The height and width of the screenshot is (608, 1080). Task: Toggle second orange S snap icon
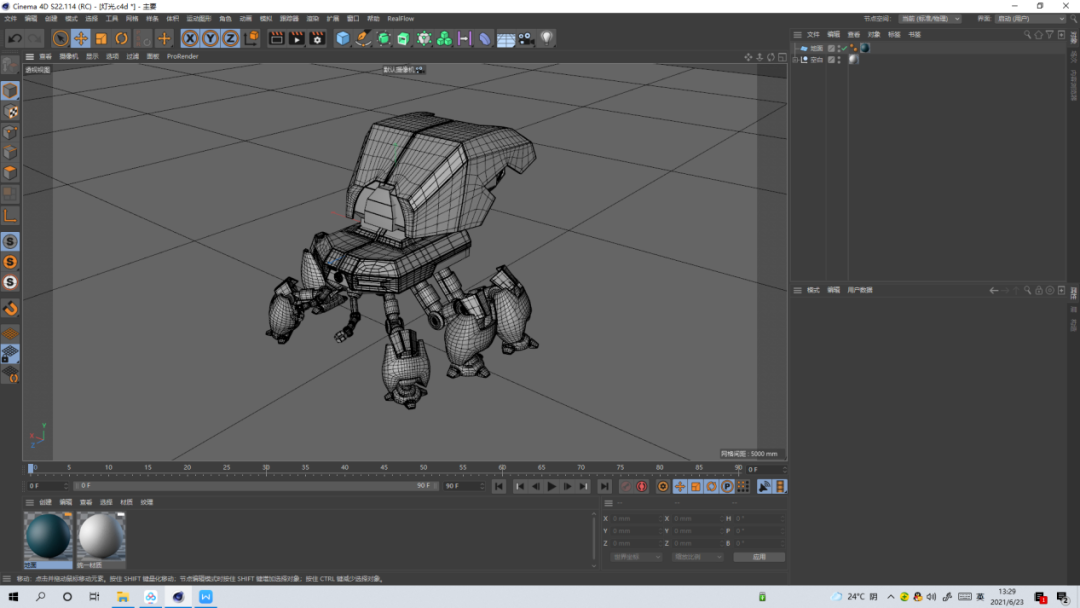point(10,262)
